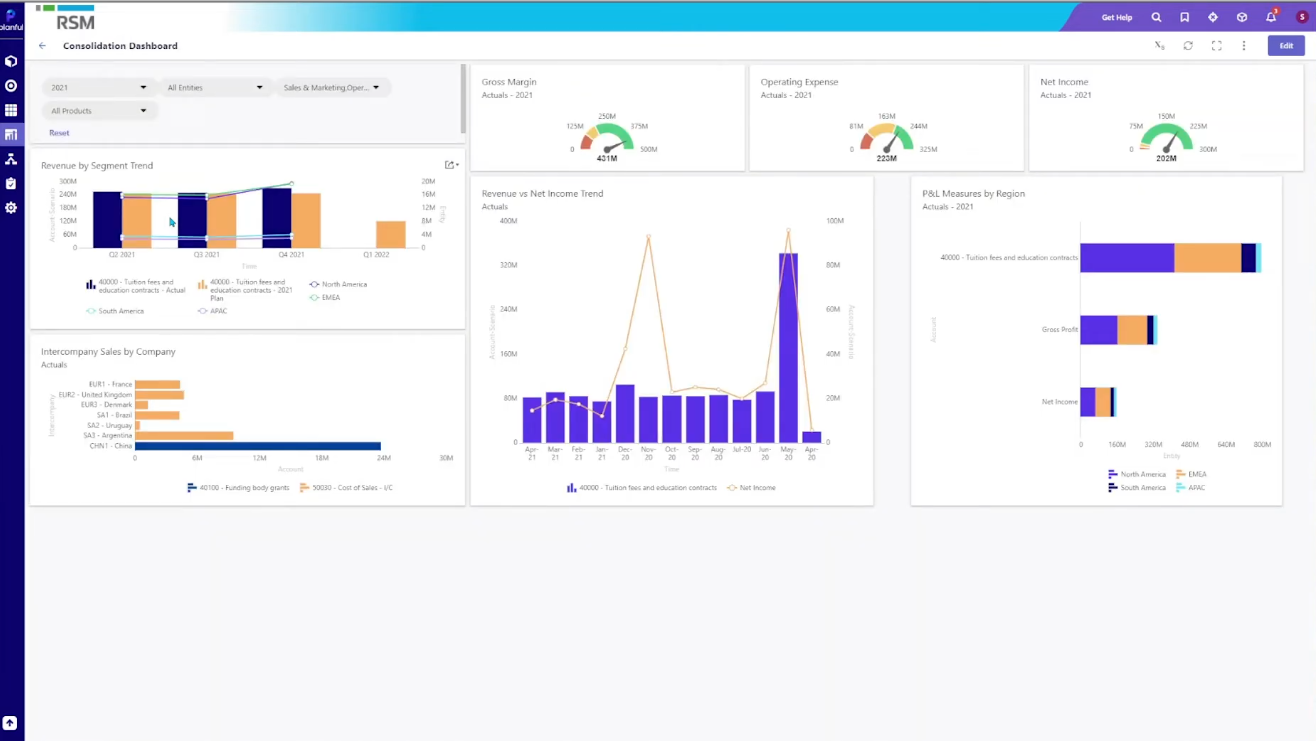Open the hierarchy icon in left sidebar

(x=11, y=159)
